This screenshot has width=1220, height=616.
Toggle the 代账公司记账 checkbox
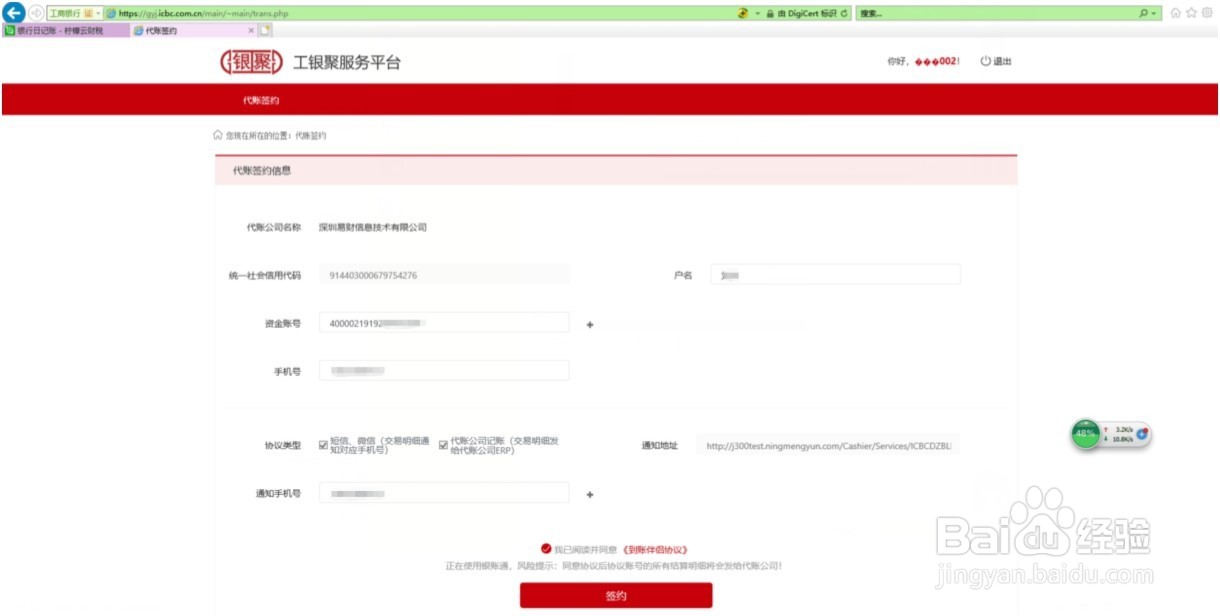(443, 446)
